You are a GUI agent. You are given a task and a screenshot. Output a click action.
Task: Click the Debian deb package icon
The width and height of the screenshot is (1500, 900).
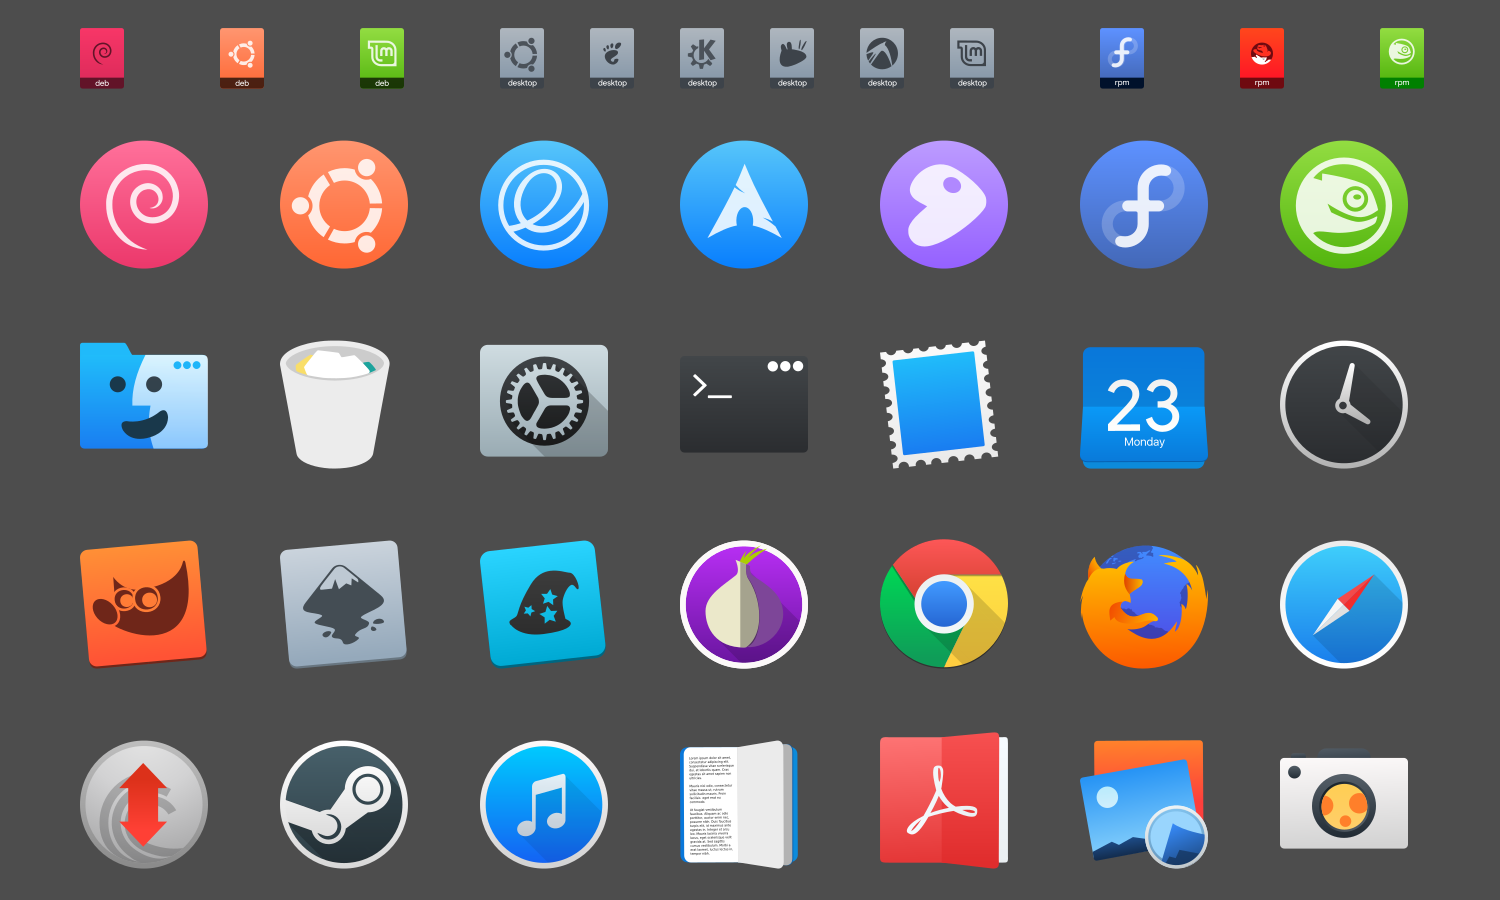coord(102,58)
